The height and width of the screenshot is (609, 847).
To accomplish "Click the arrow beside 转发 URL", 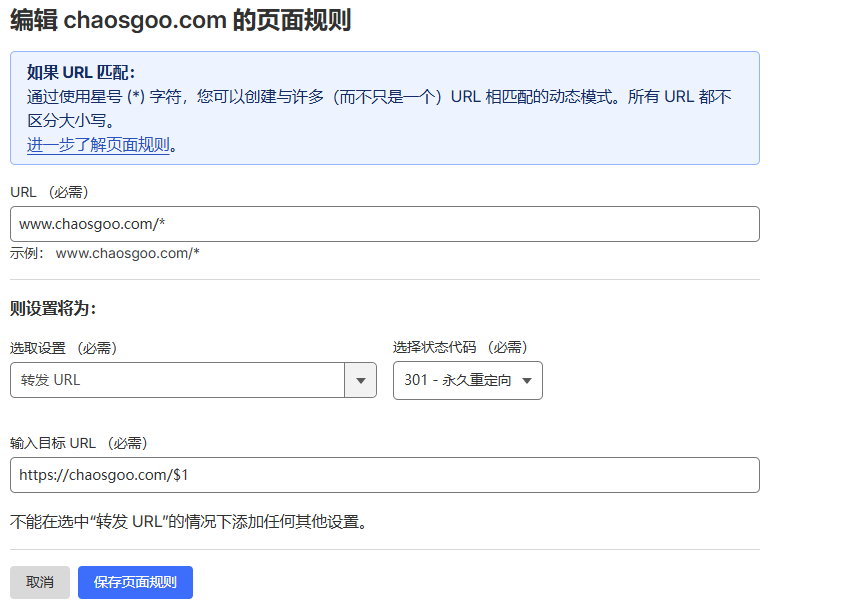I will point(360,380).
